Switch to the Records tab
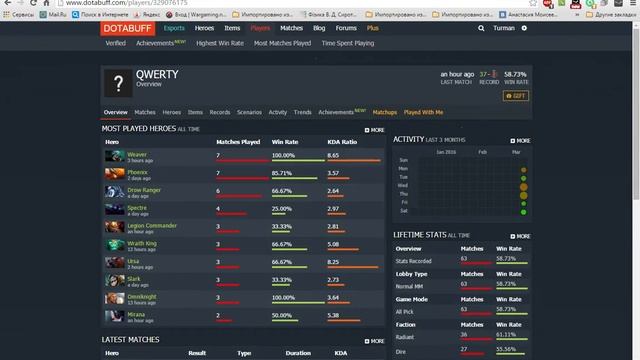Screen dimensions: 640x360 click(x=220, y=112)
